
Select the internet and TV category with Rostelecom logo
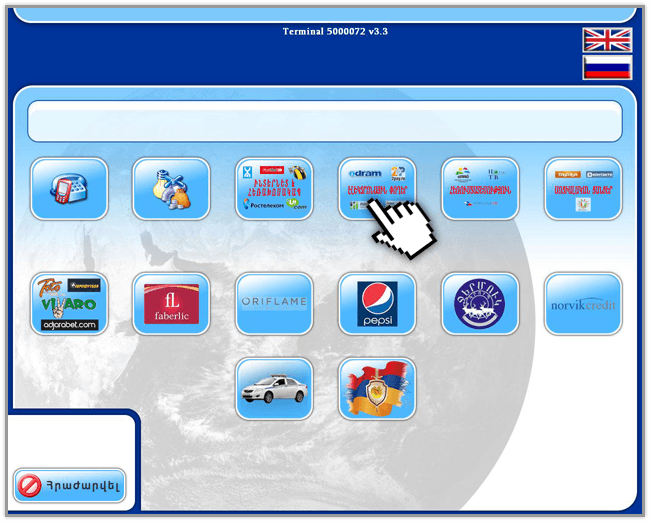pos(274,189)
